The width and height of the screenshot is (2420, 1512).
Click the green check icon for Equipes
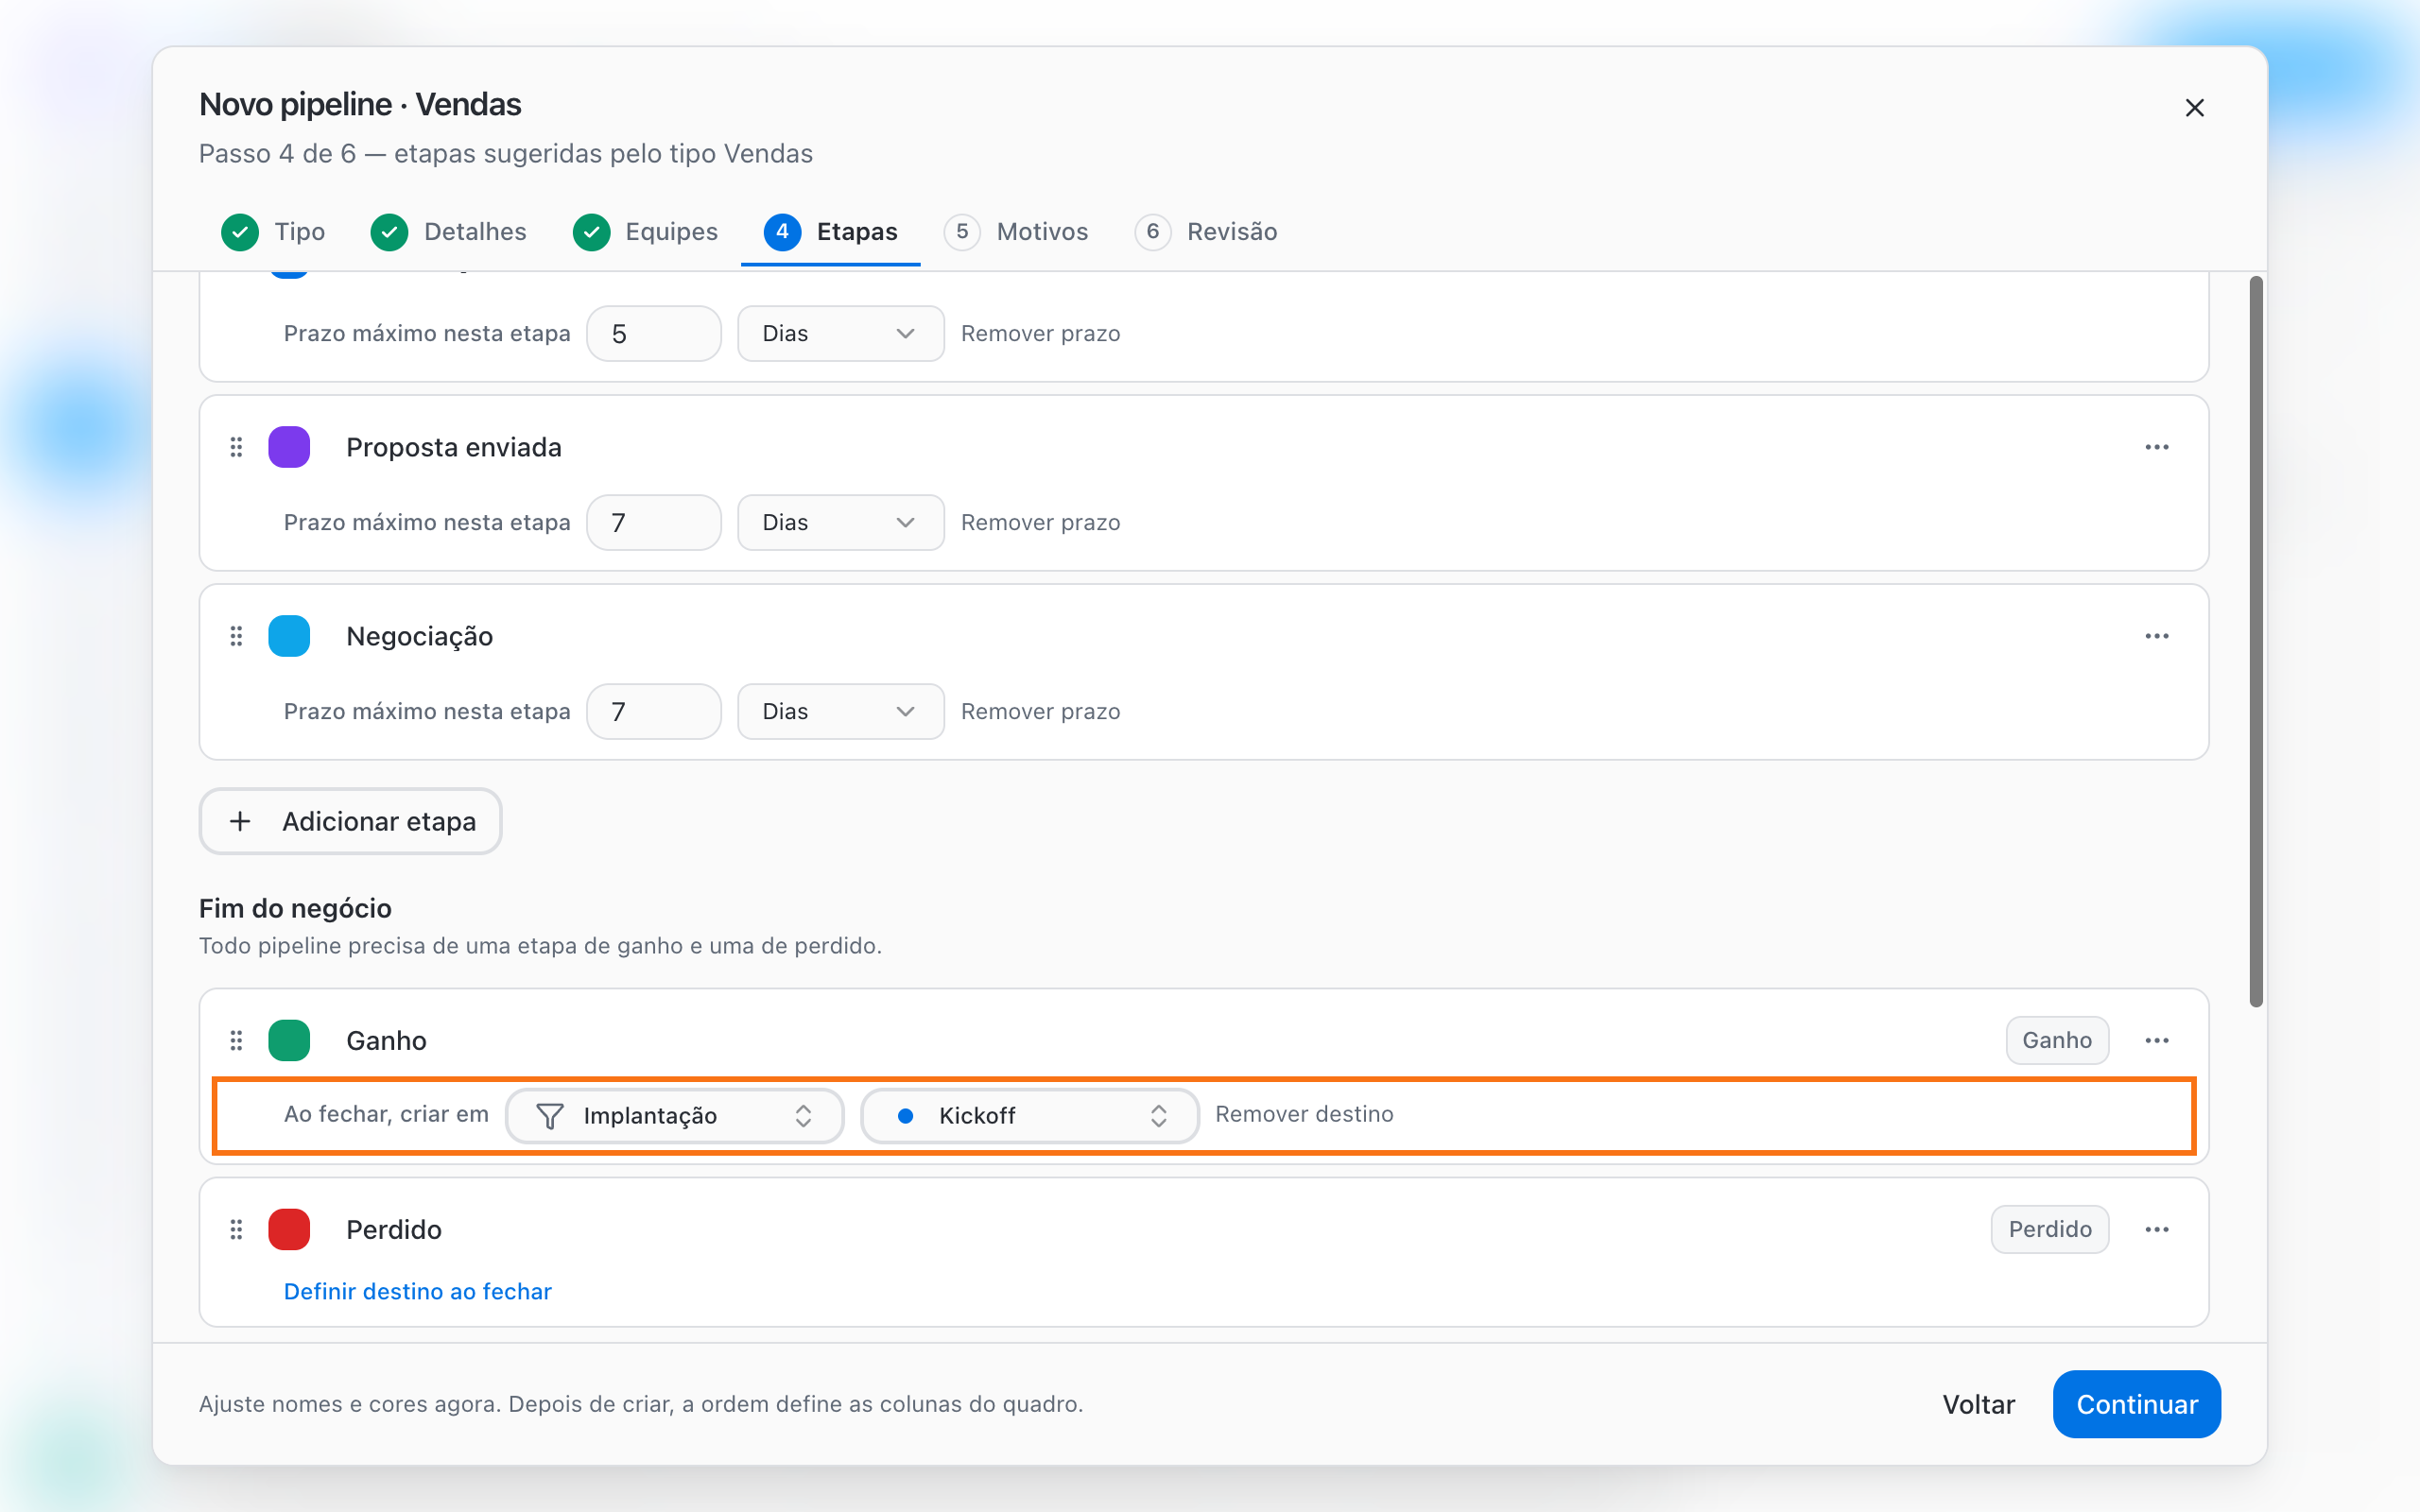(x=591, y=232)
